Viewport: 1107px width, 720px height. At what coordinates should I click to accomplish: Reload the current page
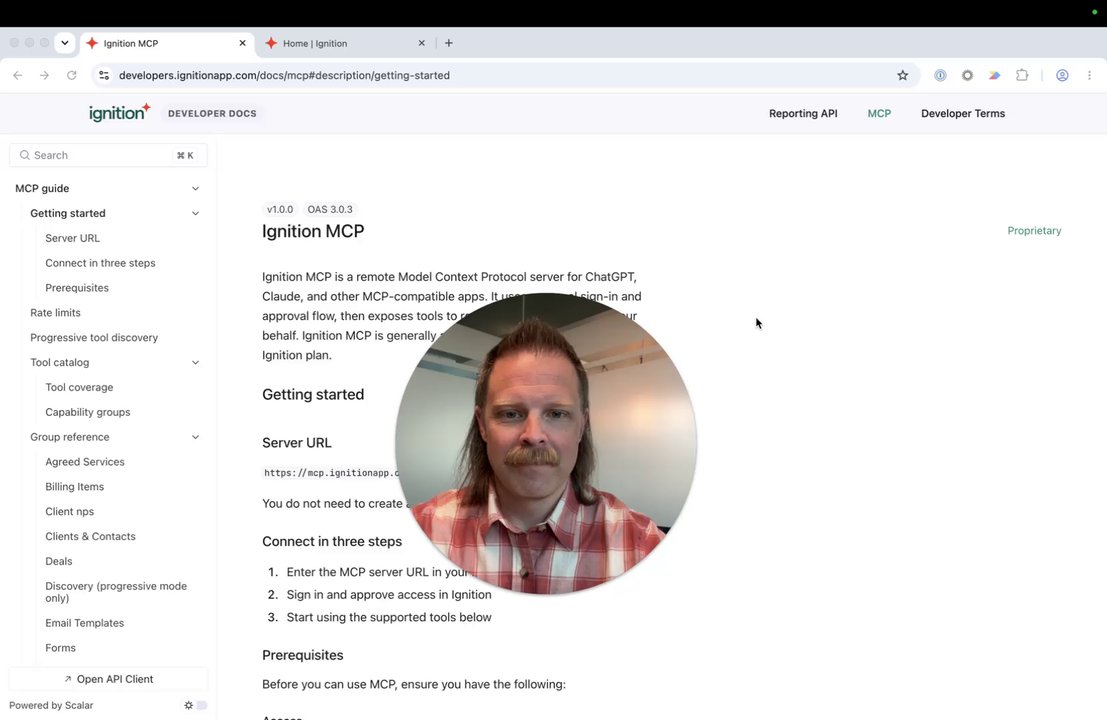point(71,76)
